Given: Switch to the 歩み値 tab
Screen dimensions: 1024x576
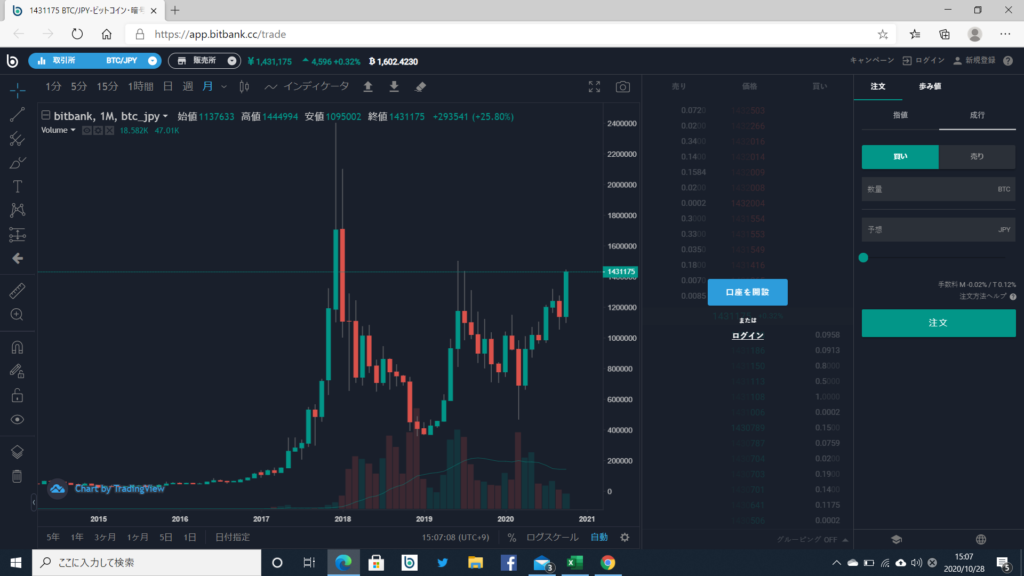Looking at the screenshot, I should coord(930,86).
